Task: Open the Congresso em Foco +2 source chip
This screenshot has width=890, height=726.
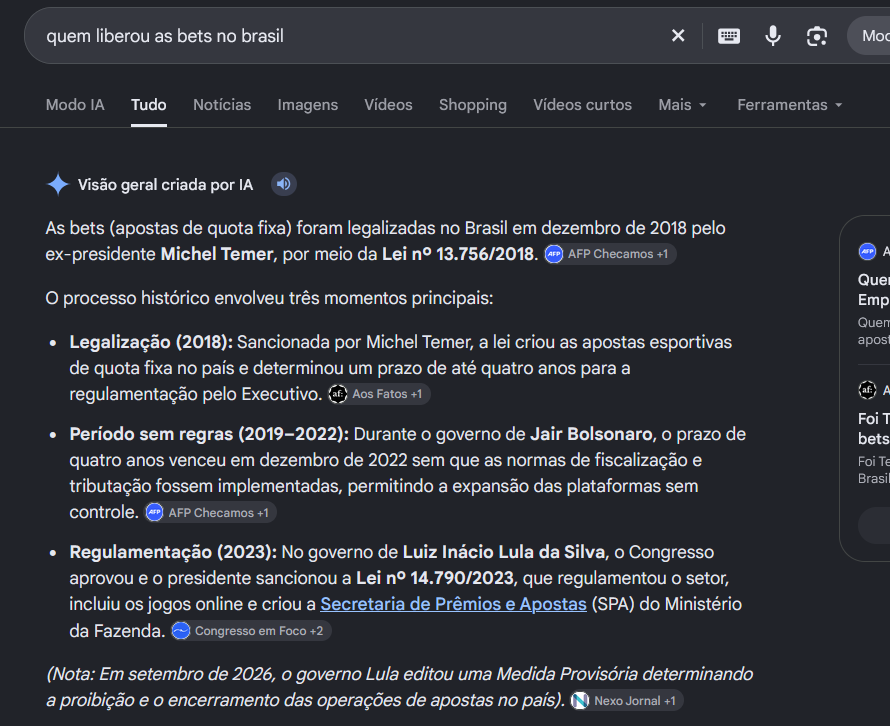Action: coord(250,631)
